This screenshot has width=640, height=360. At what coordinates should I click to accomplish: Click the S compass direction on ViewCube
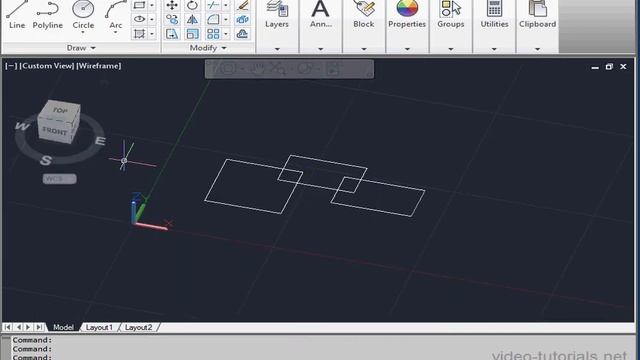point(46,160)
